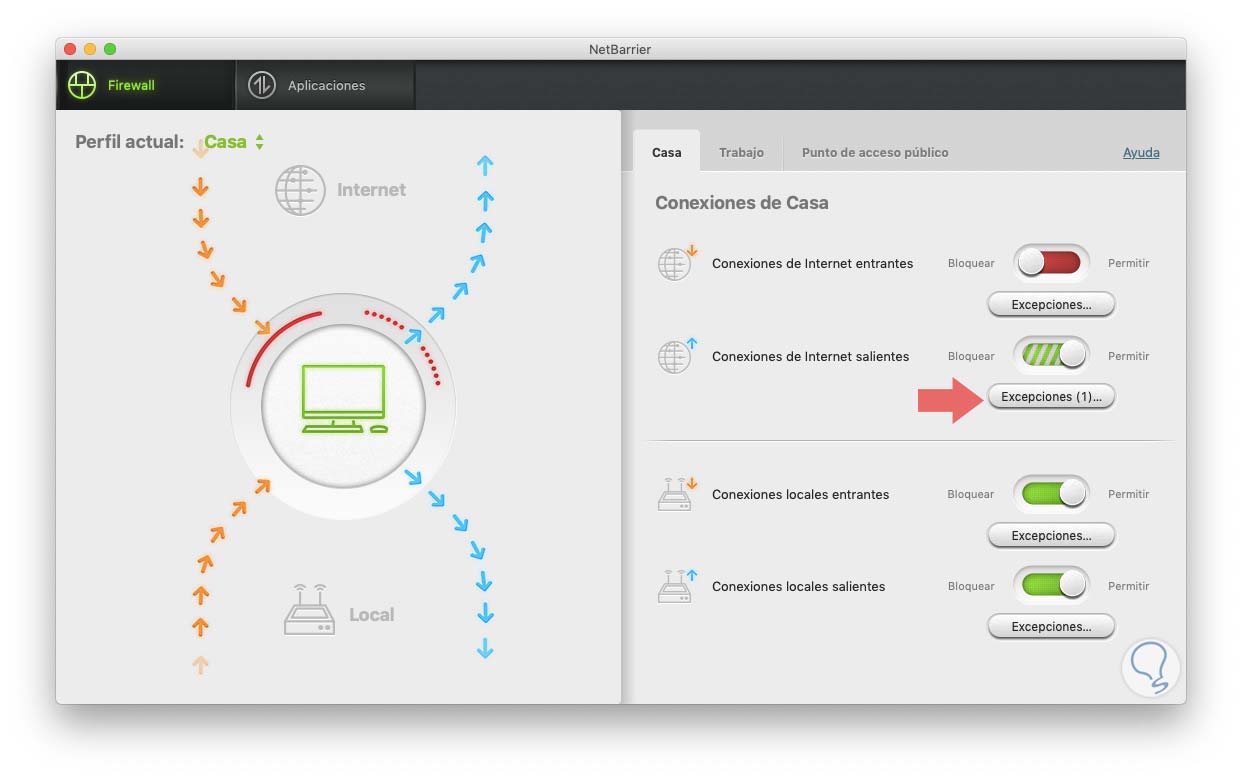This screenshot has width=1242, height=778.
Task: Click the Local router icon in diagram
Action: click(x=308, y=610)
